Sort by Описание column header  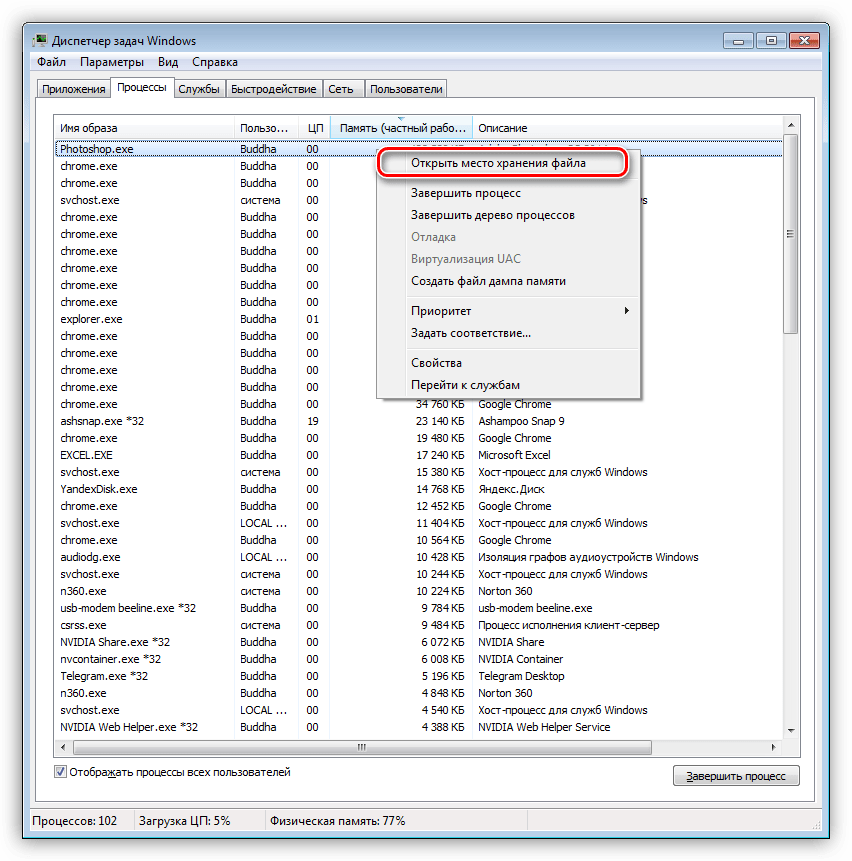tap(627, 128)
